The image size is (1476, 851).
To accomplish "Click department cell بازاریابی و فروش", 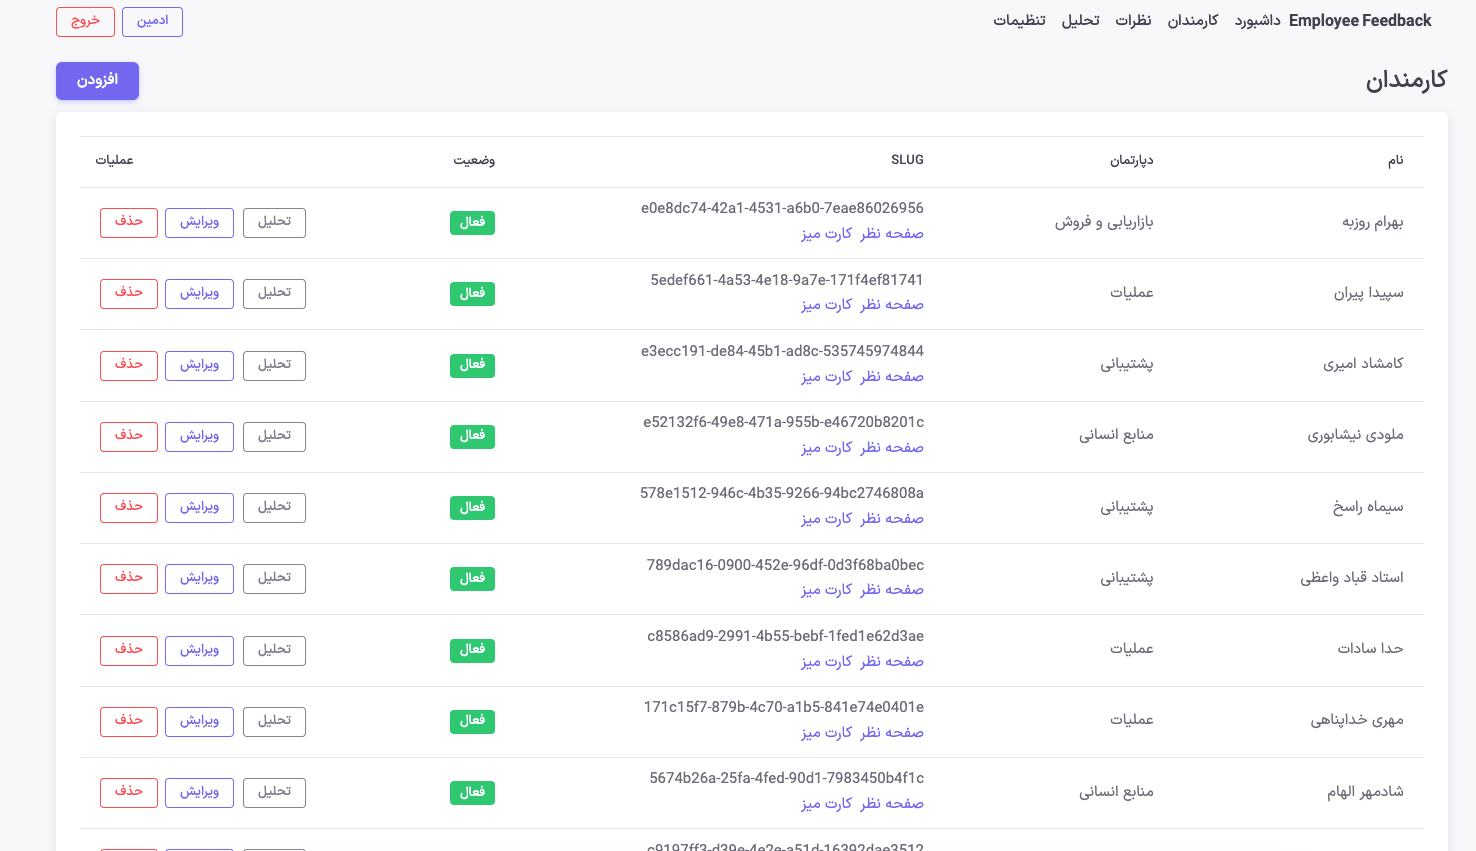I will point(1104,222).
